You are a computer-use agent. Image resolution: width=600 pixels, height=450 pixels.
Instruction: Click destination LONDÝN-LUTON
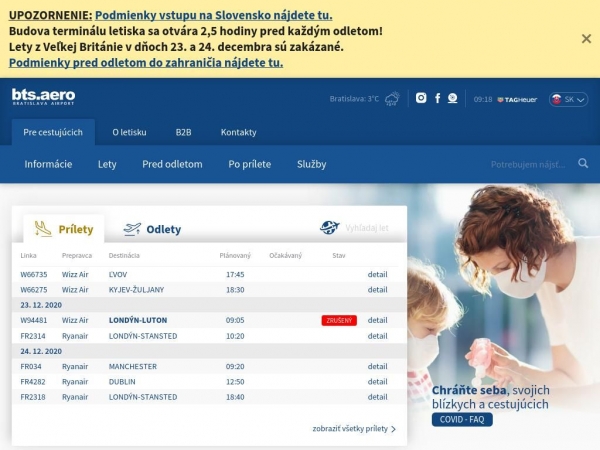(x=138, y=320)
